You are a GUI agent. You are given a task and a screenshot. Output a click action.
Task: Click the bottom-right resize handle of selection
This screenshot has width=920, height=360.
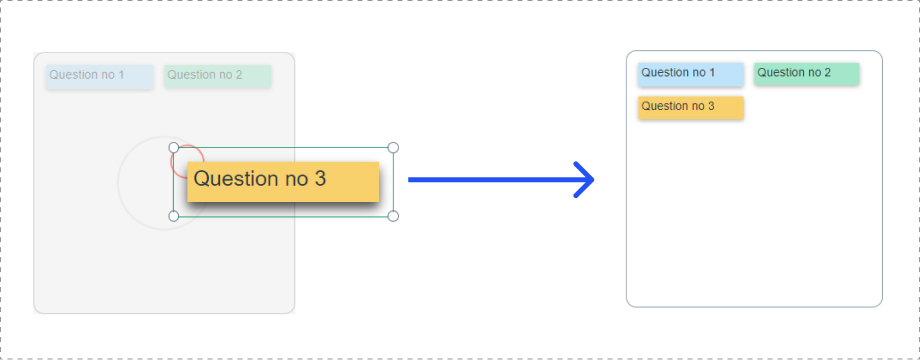pyautogui.click(x=393, y=216)
